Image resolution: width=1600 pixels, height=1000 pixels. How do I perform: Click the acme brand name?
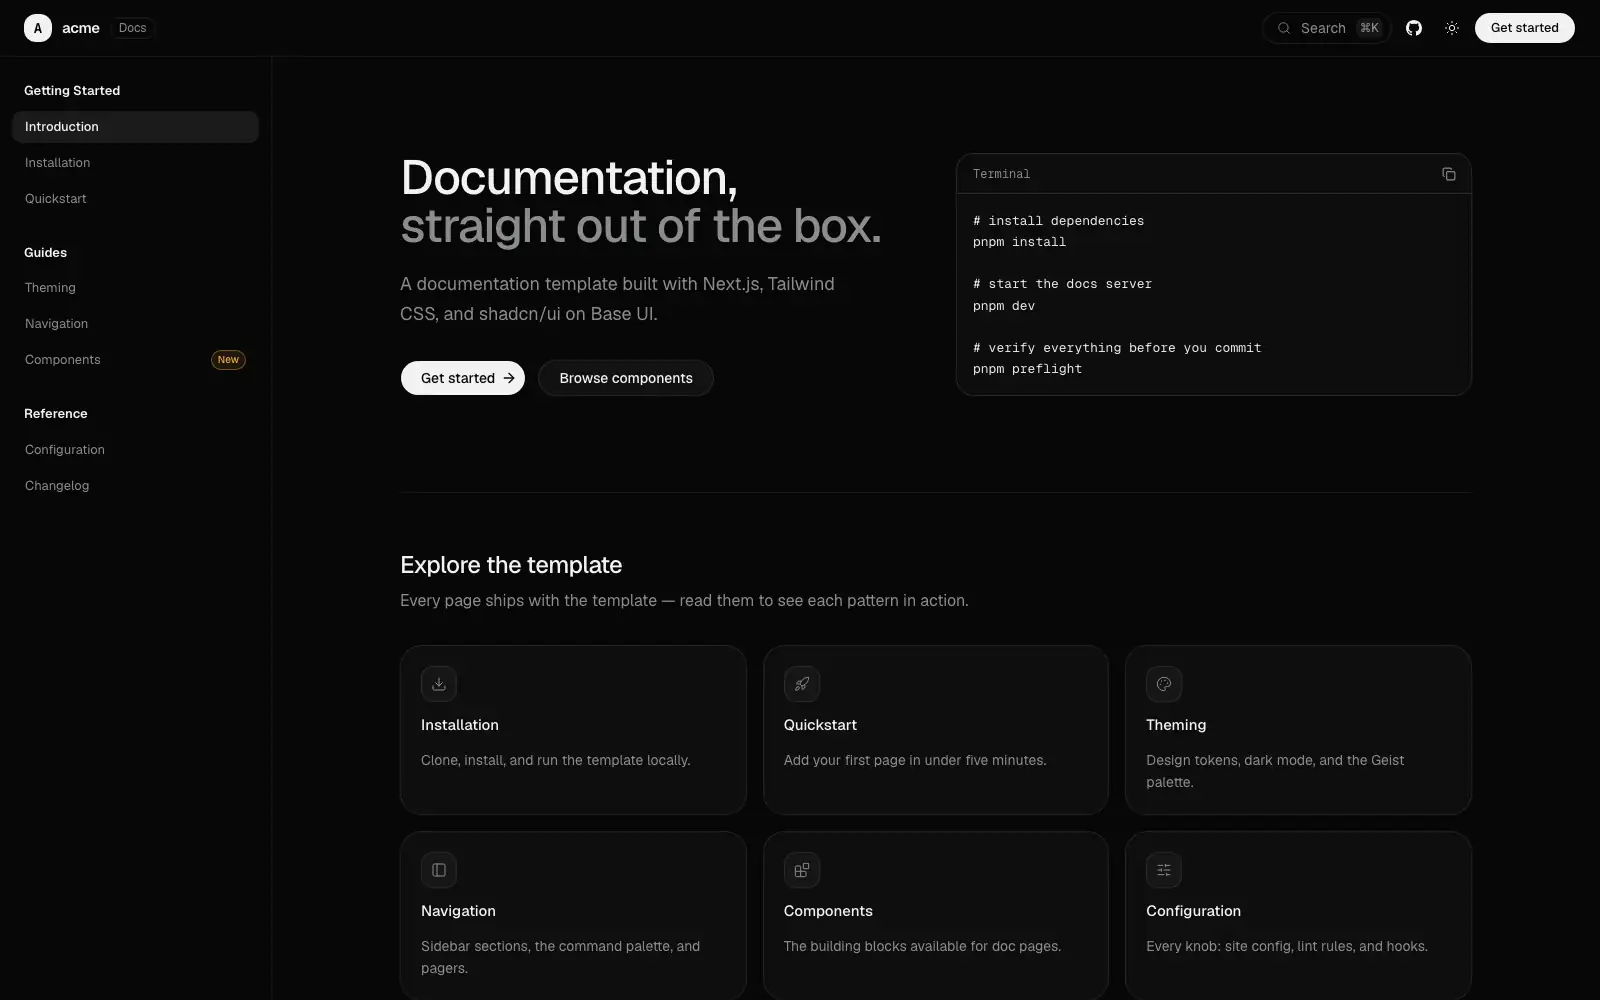click(x=81, y=28)
